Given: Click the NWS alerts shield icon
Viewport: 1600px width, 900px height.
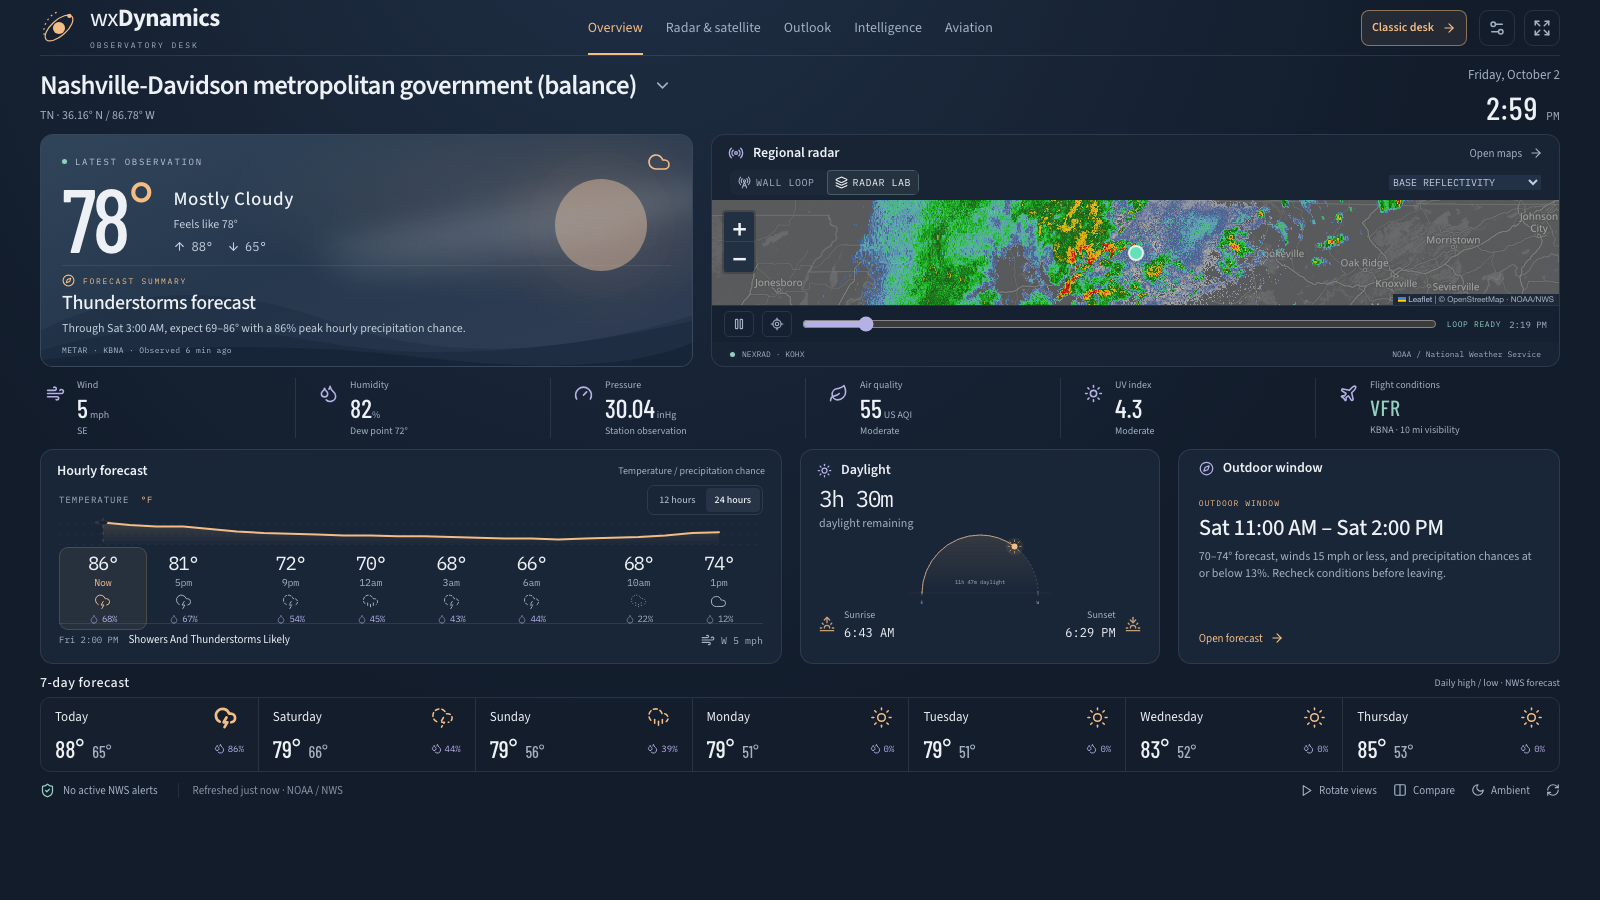Looking at the screenshot, I should [47, 790].
